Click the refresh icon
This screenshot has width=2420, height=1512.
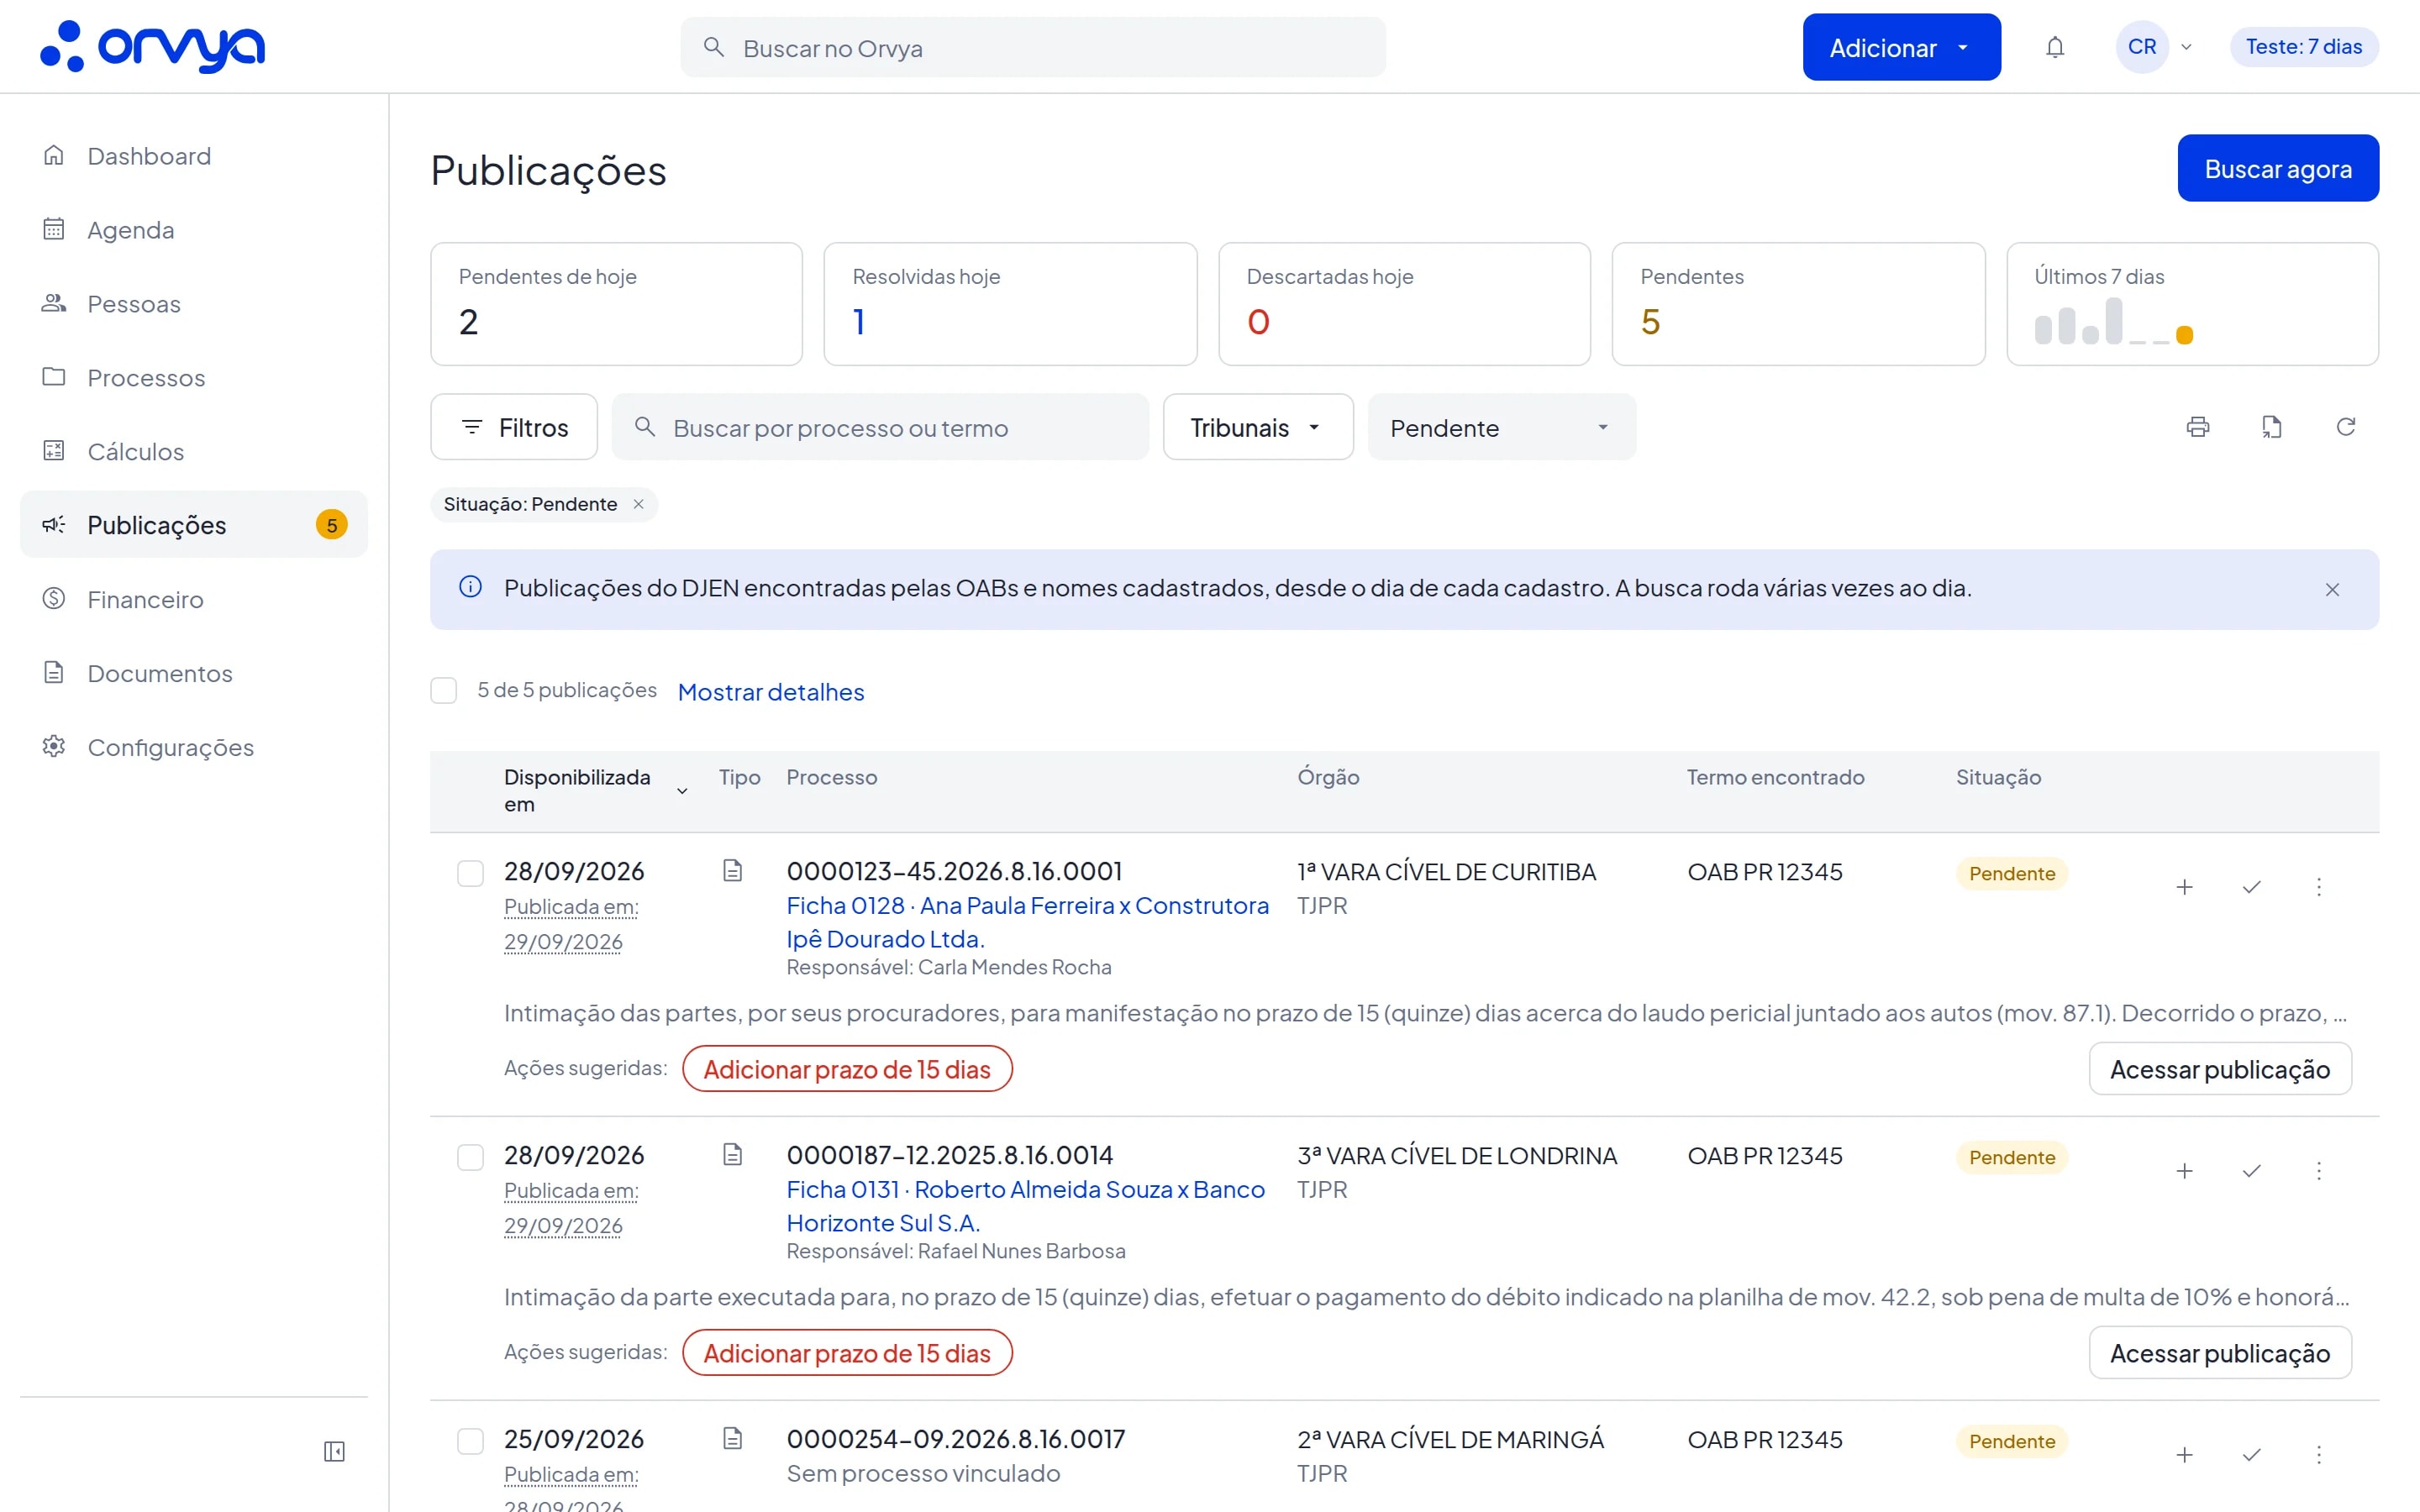coord(2346,427)
